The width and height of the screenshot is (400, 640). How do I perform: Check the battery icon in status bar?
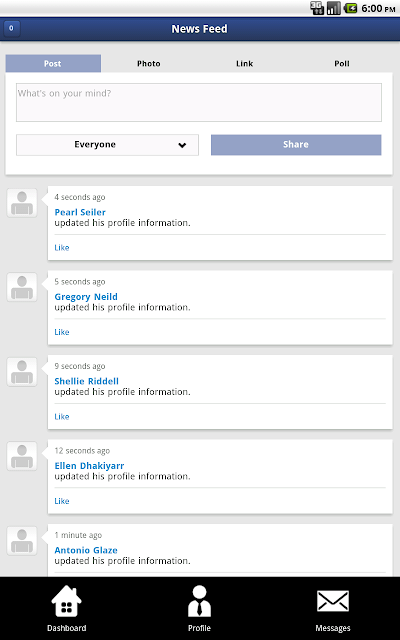(x=350, y=8)
